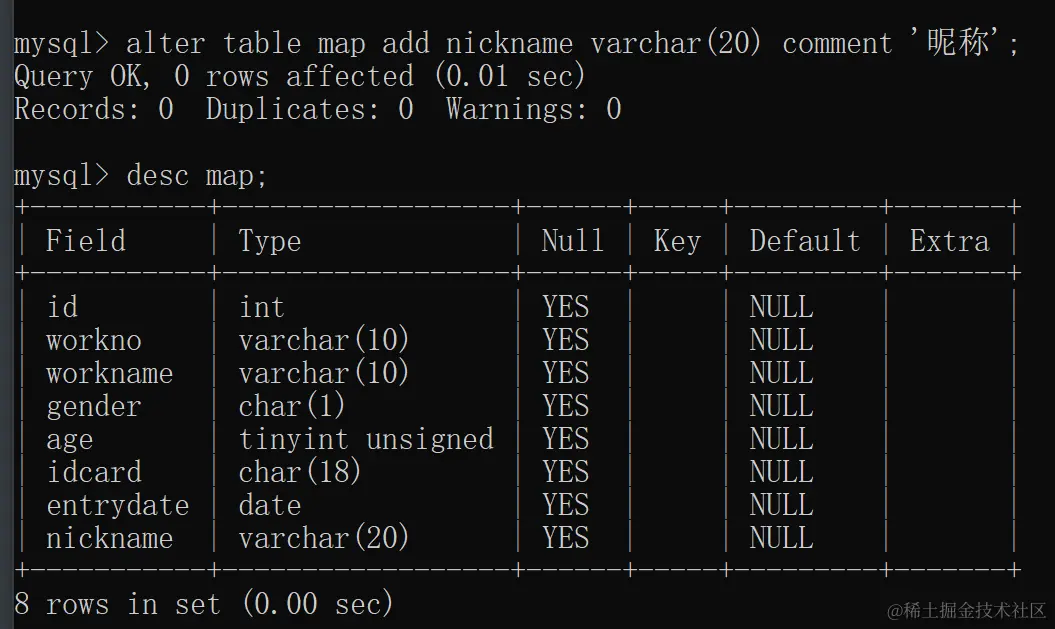Click the 'varchar(20)' type in nickname row
The height and width of the screenshot is (629, 1055).
click(324, 538)
